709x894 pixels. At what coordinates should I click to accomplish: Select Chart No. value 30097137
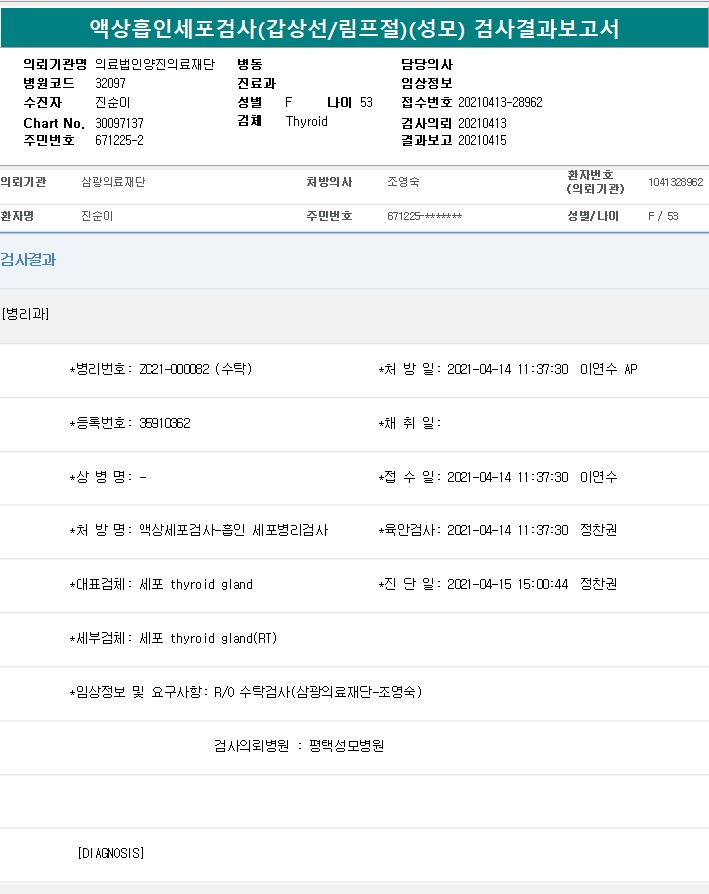coord(119,123)
